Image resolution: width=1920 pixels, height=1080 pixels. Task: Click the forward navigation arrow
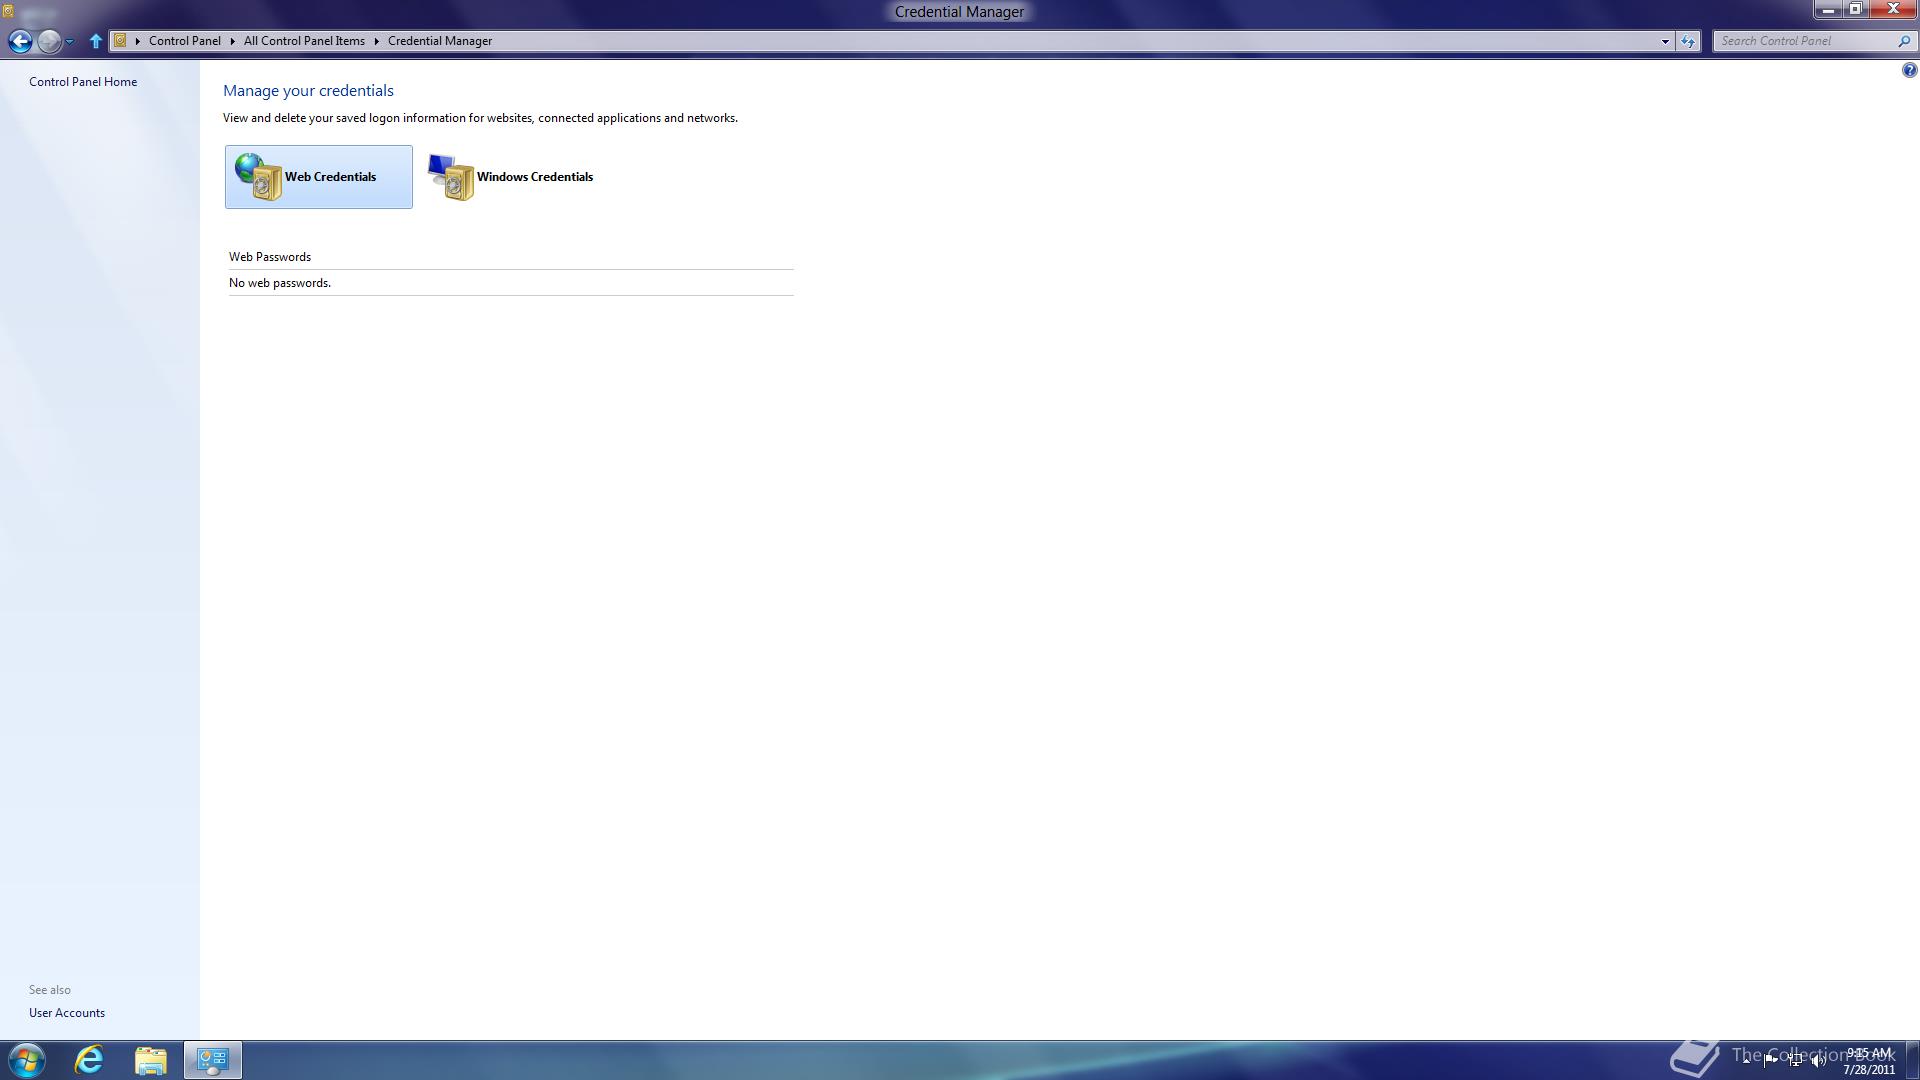48,41
